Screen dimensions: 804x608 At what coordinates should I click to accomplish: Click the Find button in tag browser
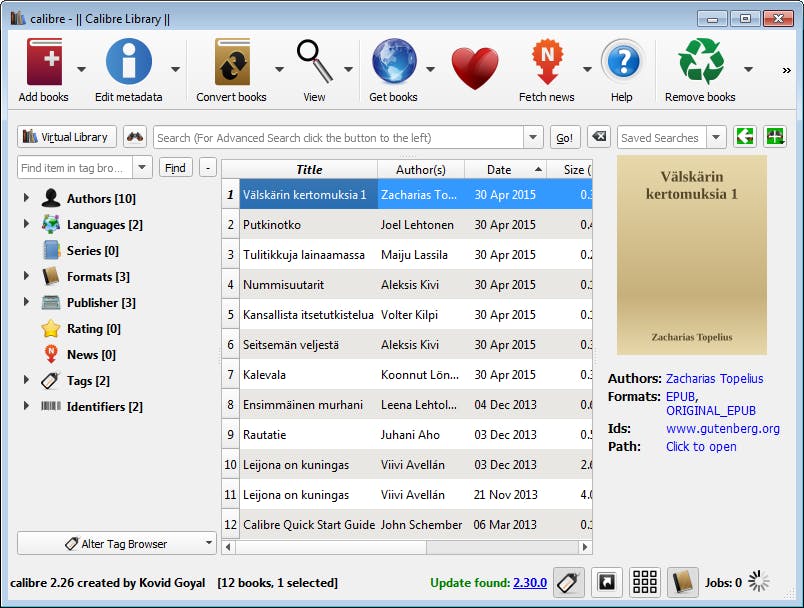click(x=175, y=168)
